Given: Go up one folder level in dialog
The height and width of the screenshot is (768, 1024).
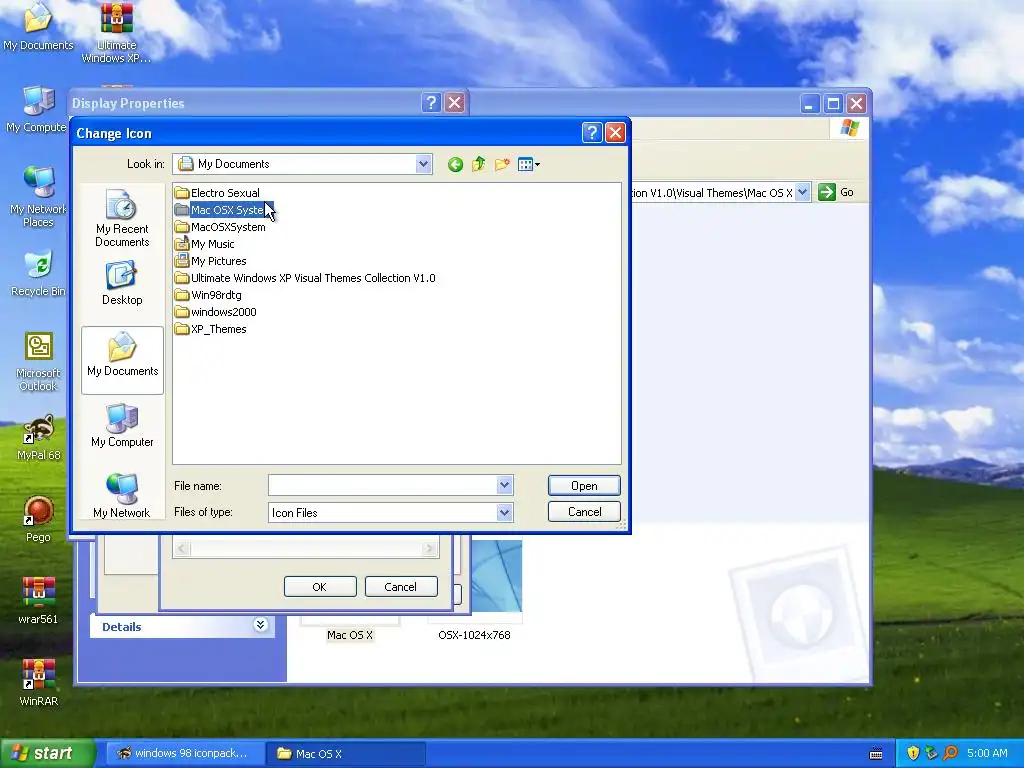Looking at the screenshot, I should (478, 164).
